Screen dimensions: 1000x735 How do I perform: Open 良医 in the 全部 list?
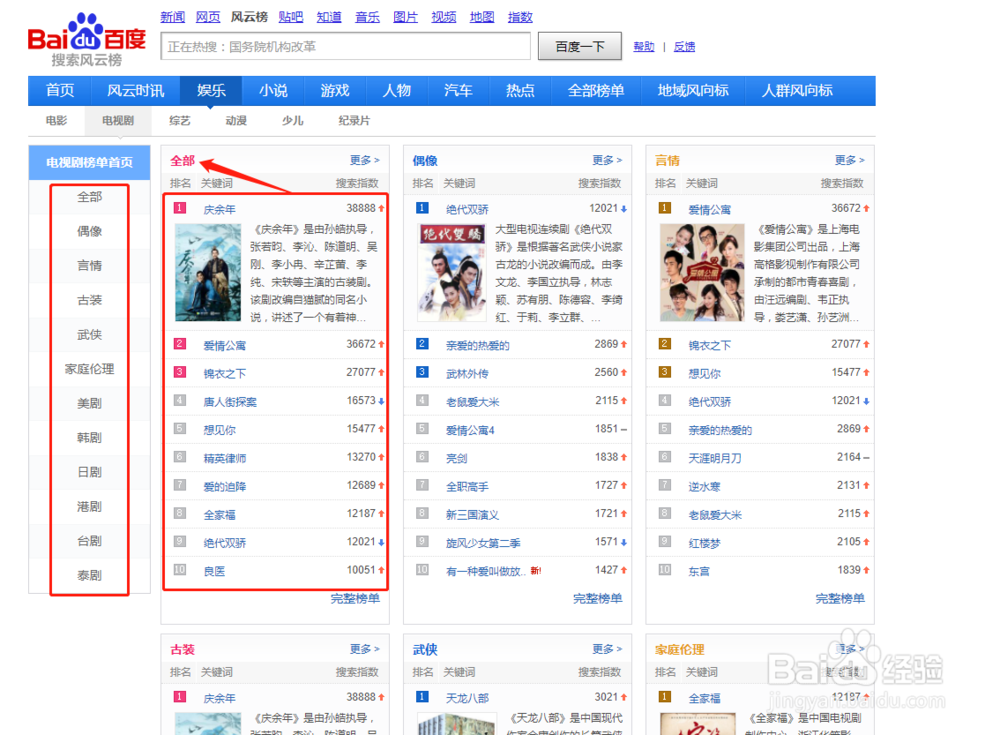(214, 572)
